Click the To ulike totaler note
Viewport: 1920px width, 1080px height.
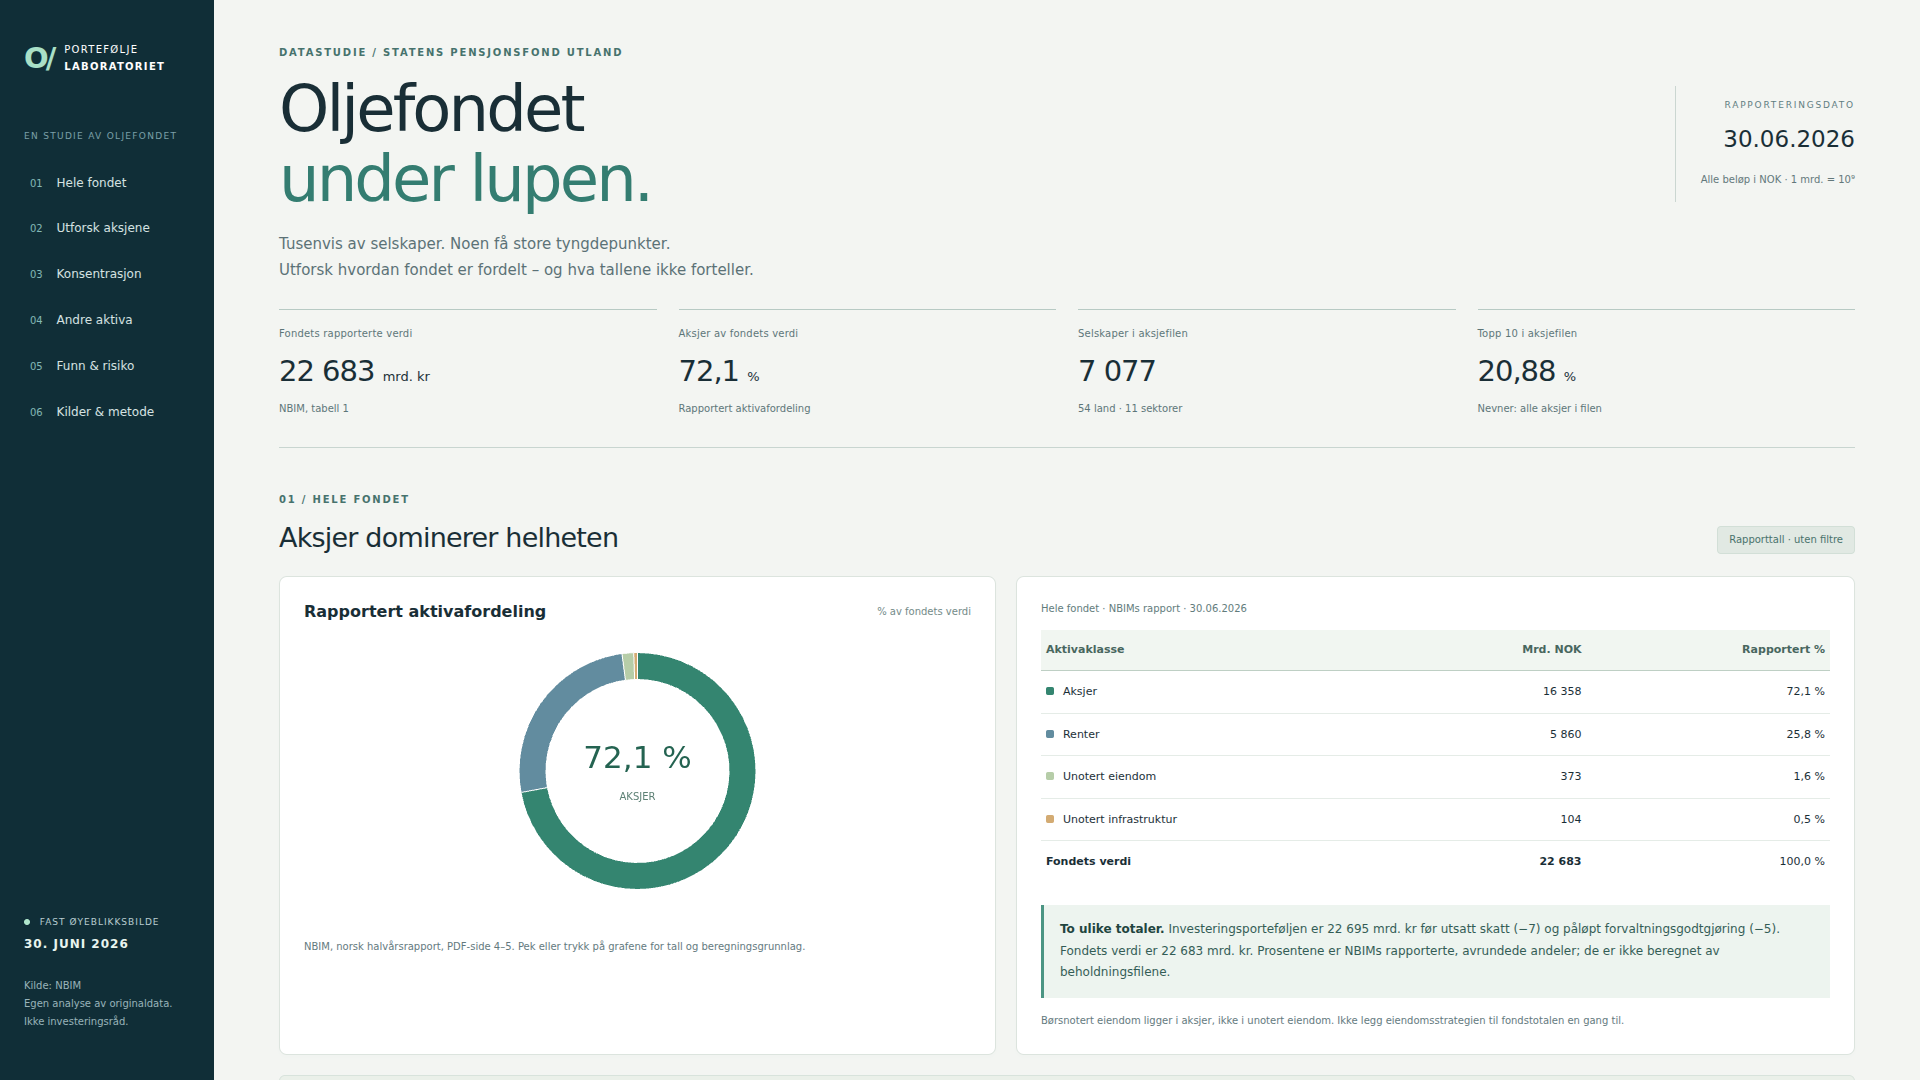click(1436, 951)
